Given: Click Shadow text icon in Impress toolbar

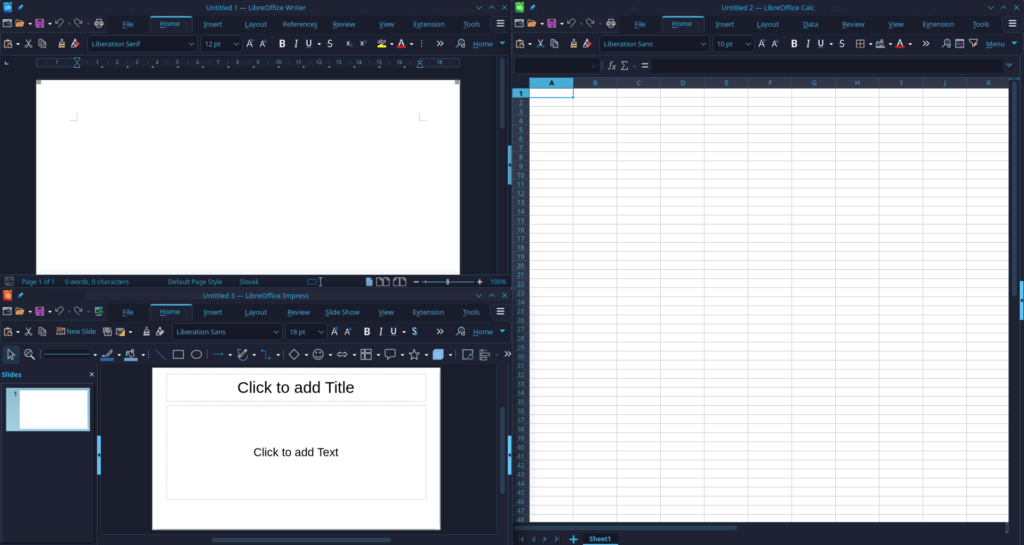Looking at the screenshot, I should click(x=414, y=332).
